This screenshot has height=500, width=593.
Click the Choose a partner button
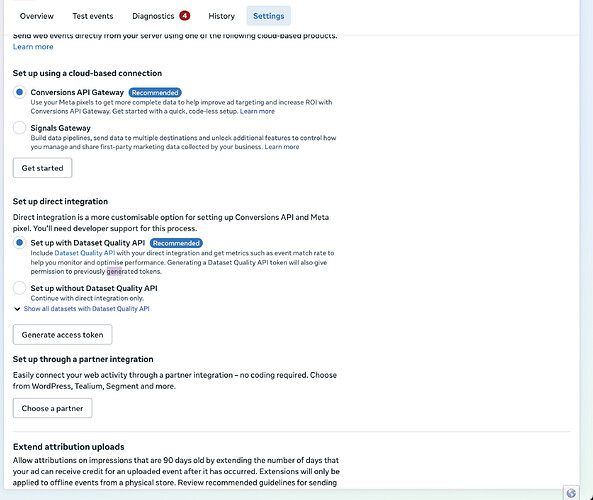click(52, 408)
